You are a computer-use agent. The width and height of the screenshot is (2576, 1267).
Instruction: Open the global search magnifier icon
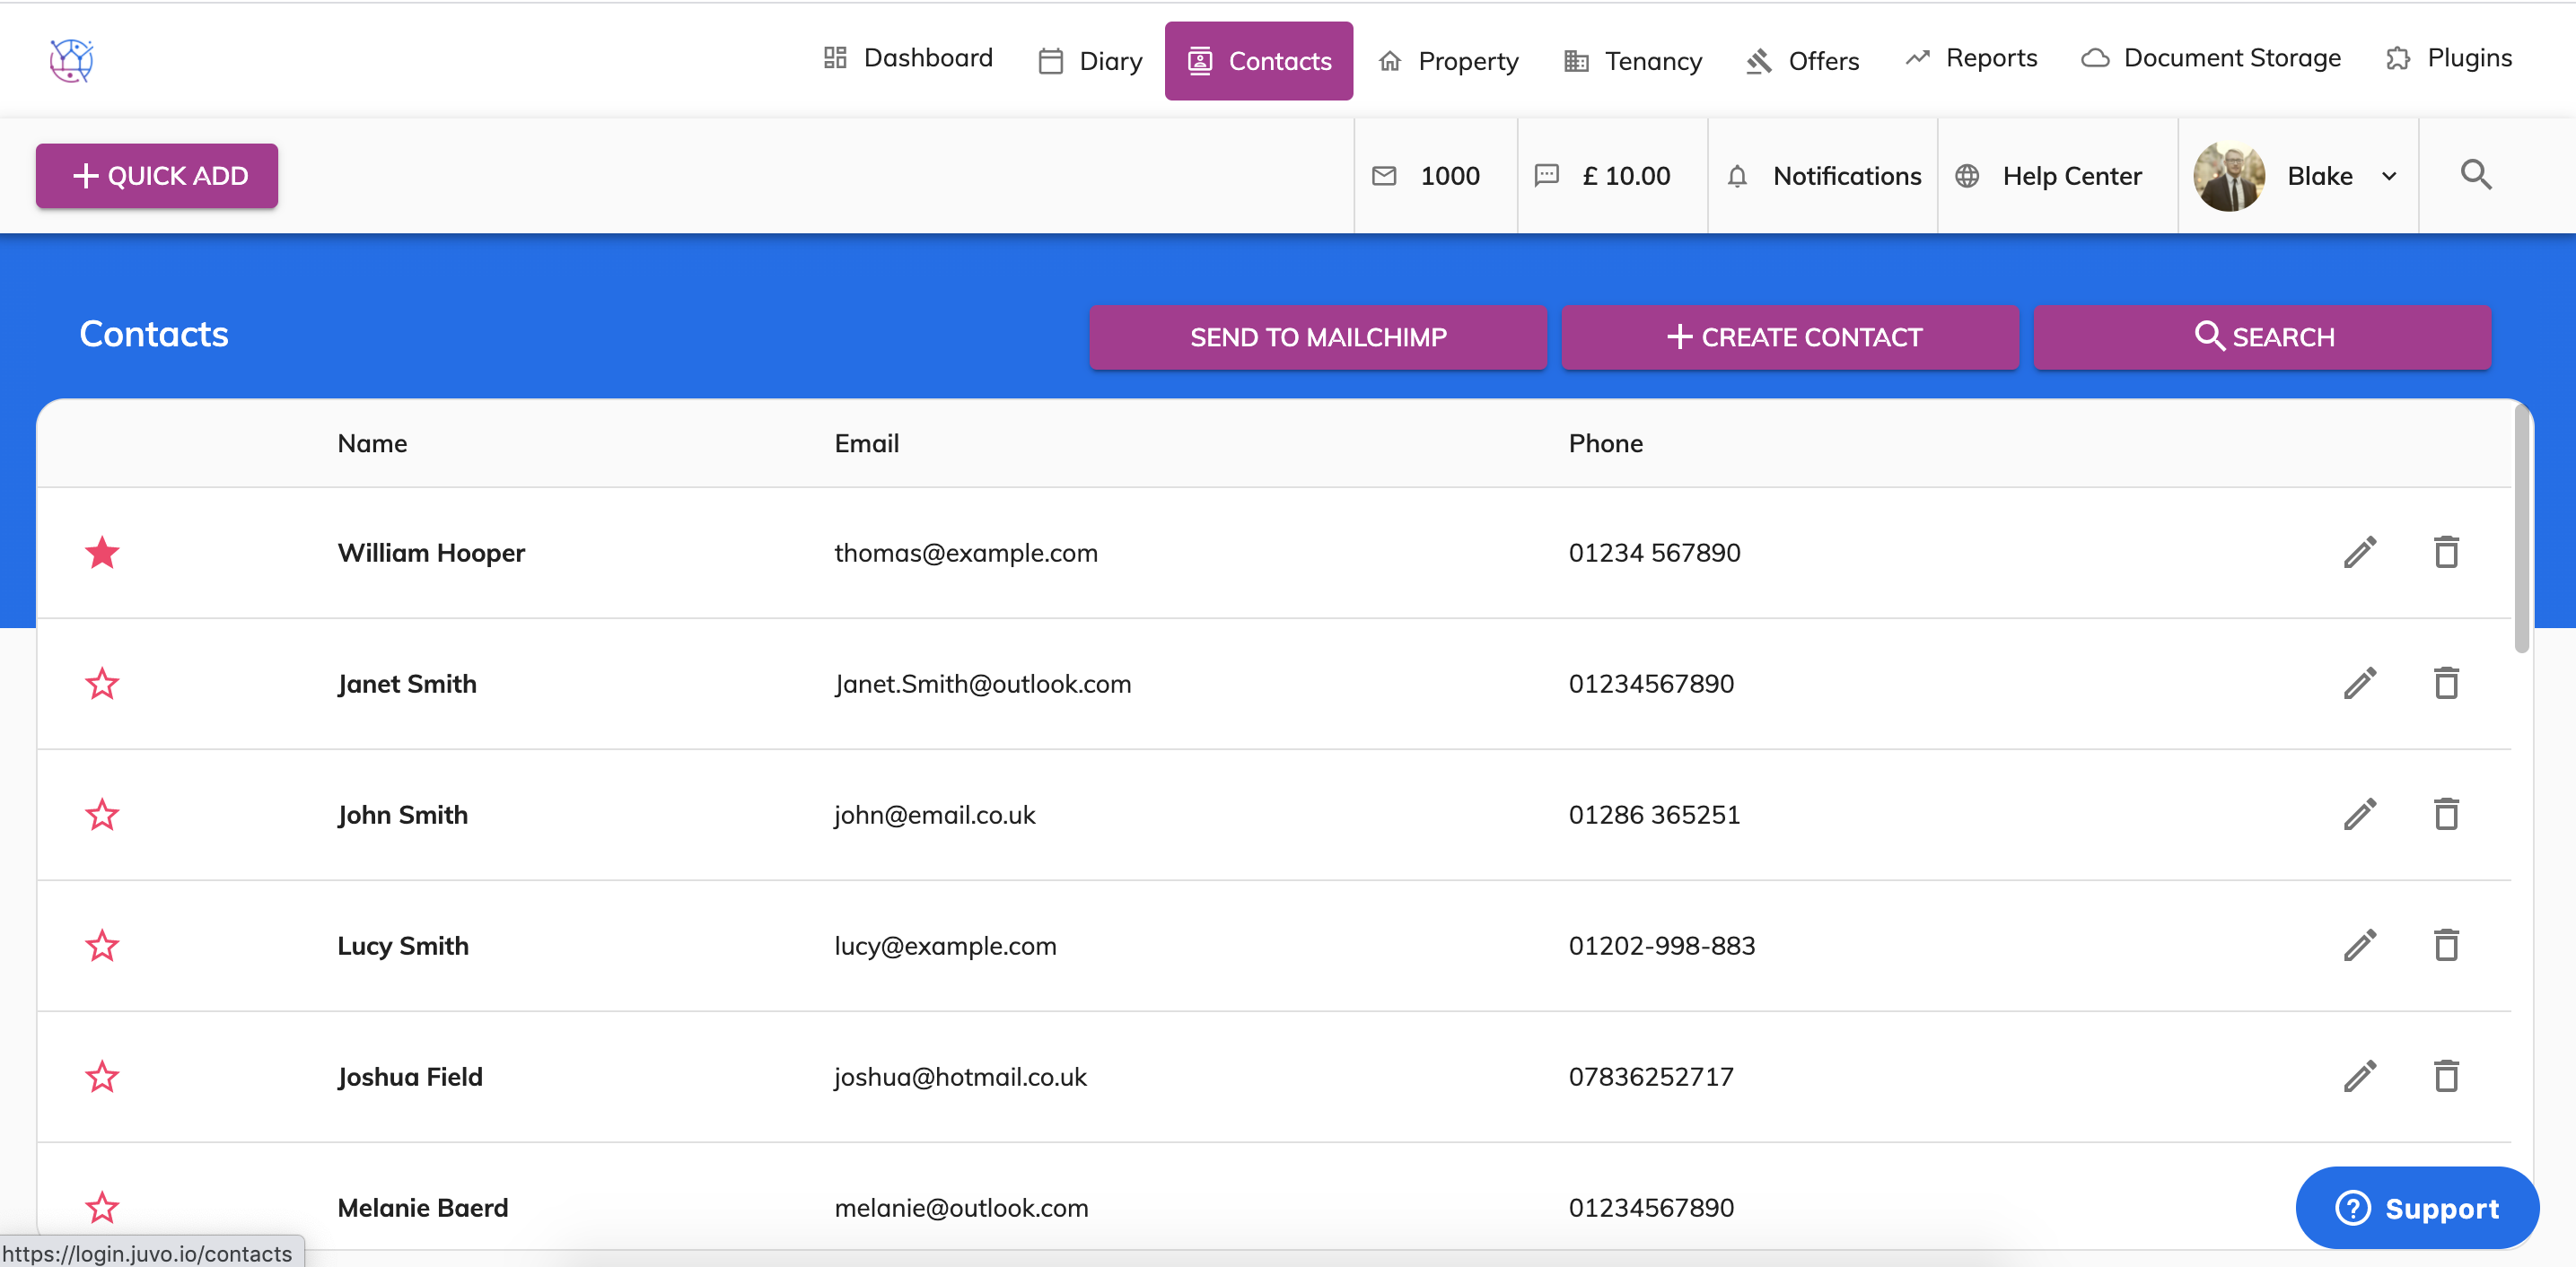2475,175
